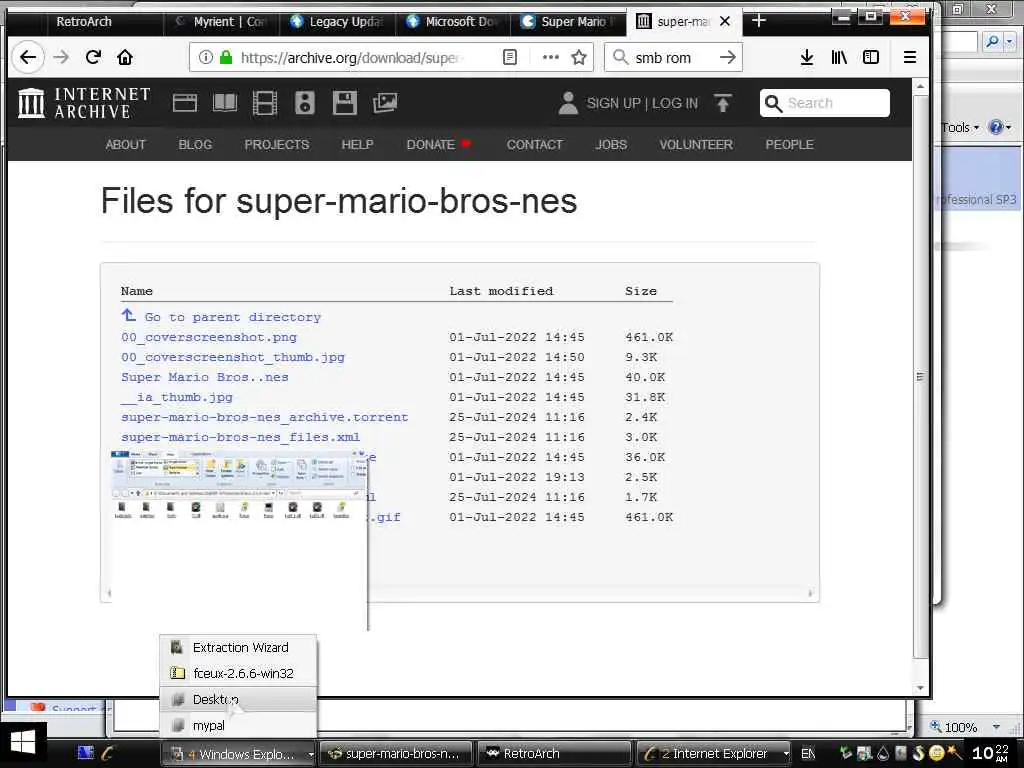Open the VOLUNTEER navigation item
This screenshot has width=1024, height=768.
click(x=696, y=144)
